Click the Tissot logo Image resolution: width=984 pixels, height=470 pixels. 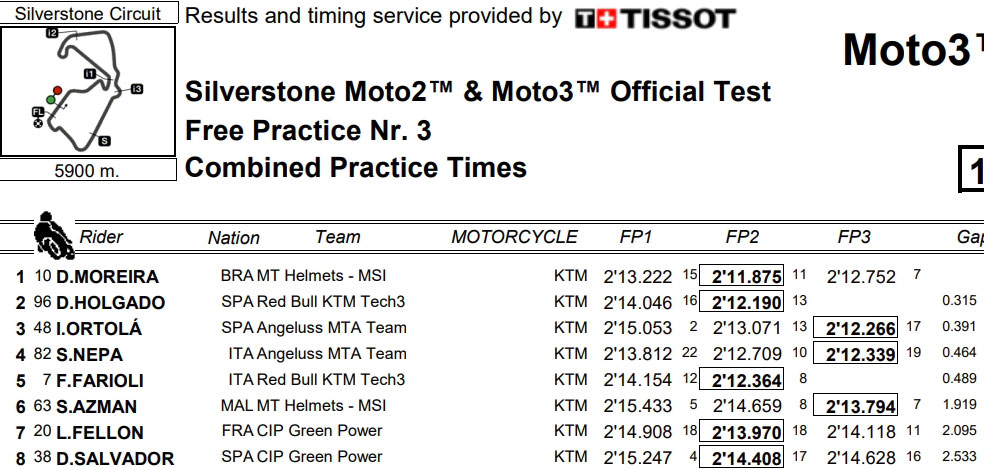(x=655, y=18)
